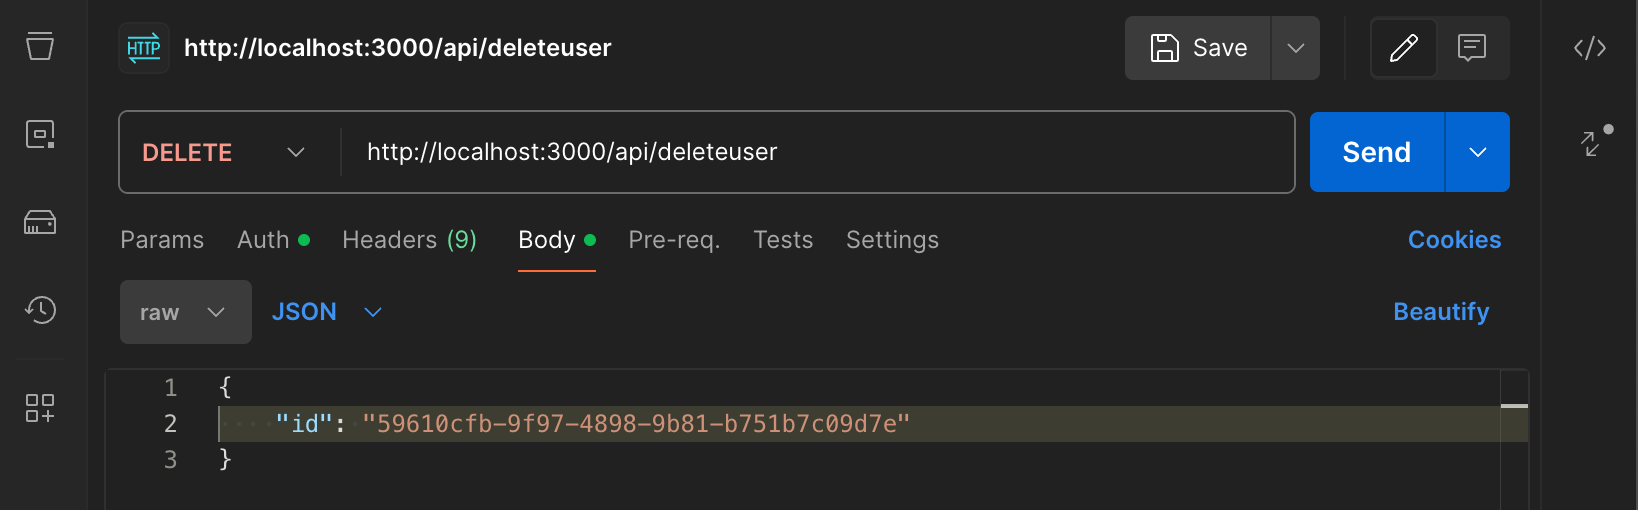1638x510 pixels.
Task: Open the comments icon
Action: pos(1472,48)
